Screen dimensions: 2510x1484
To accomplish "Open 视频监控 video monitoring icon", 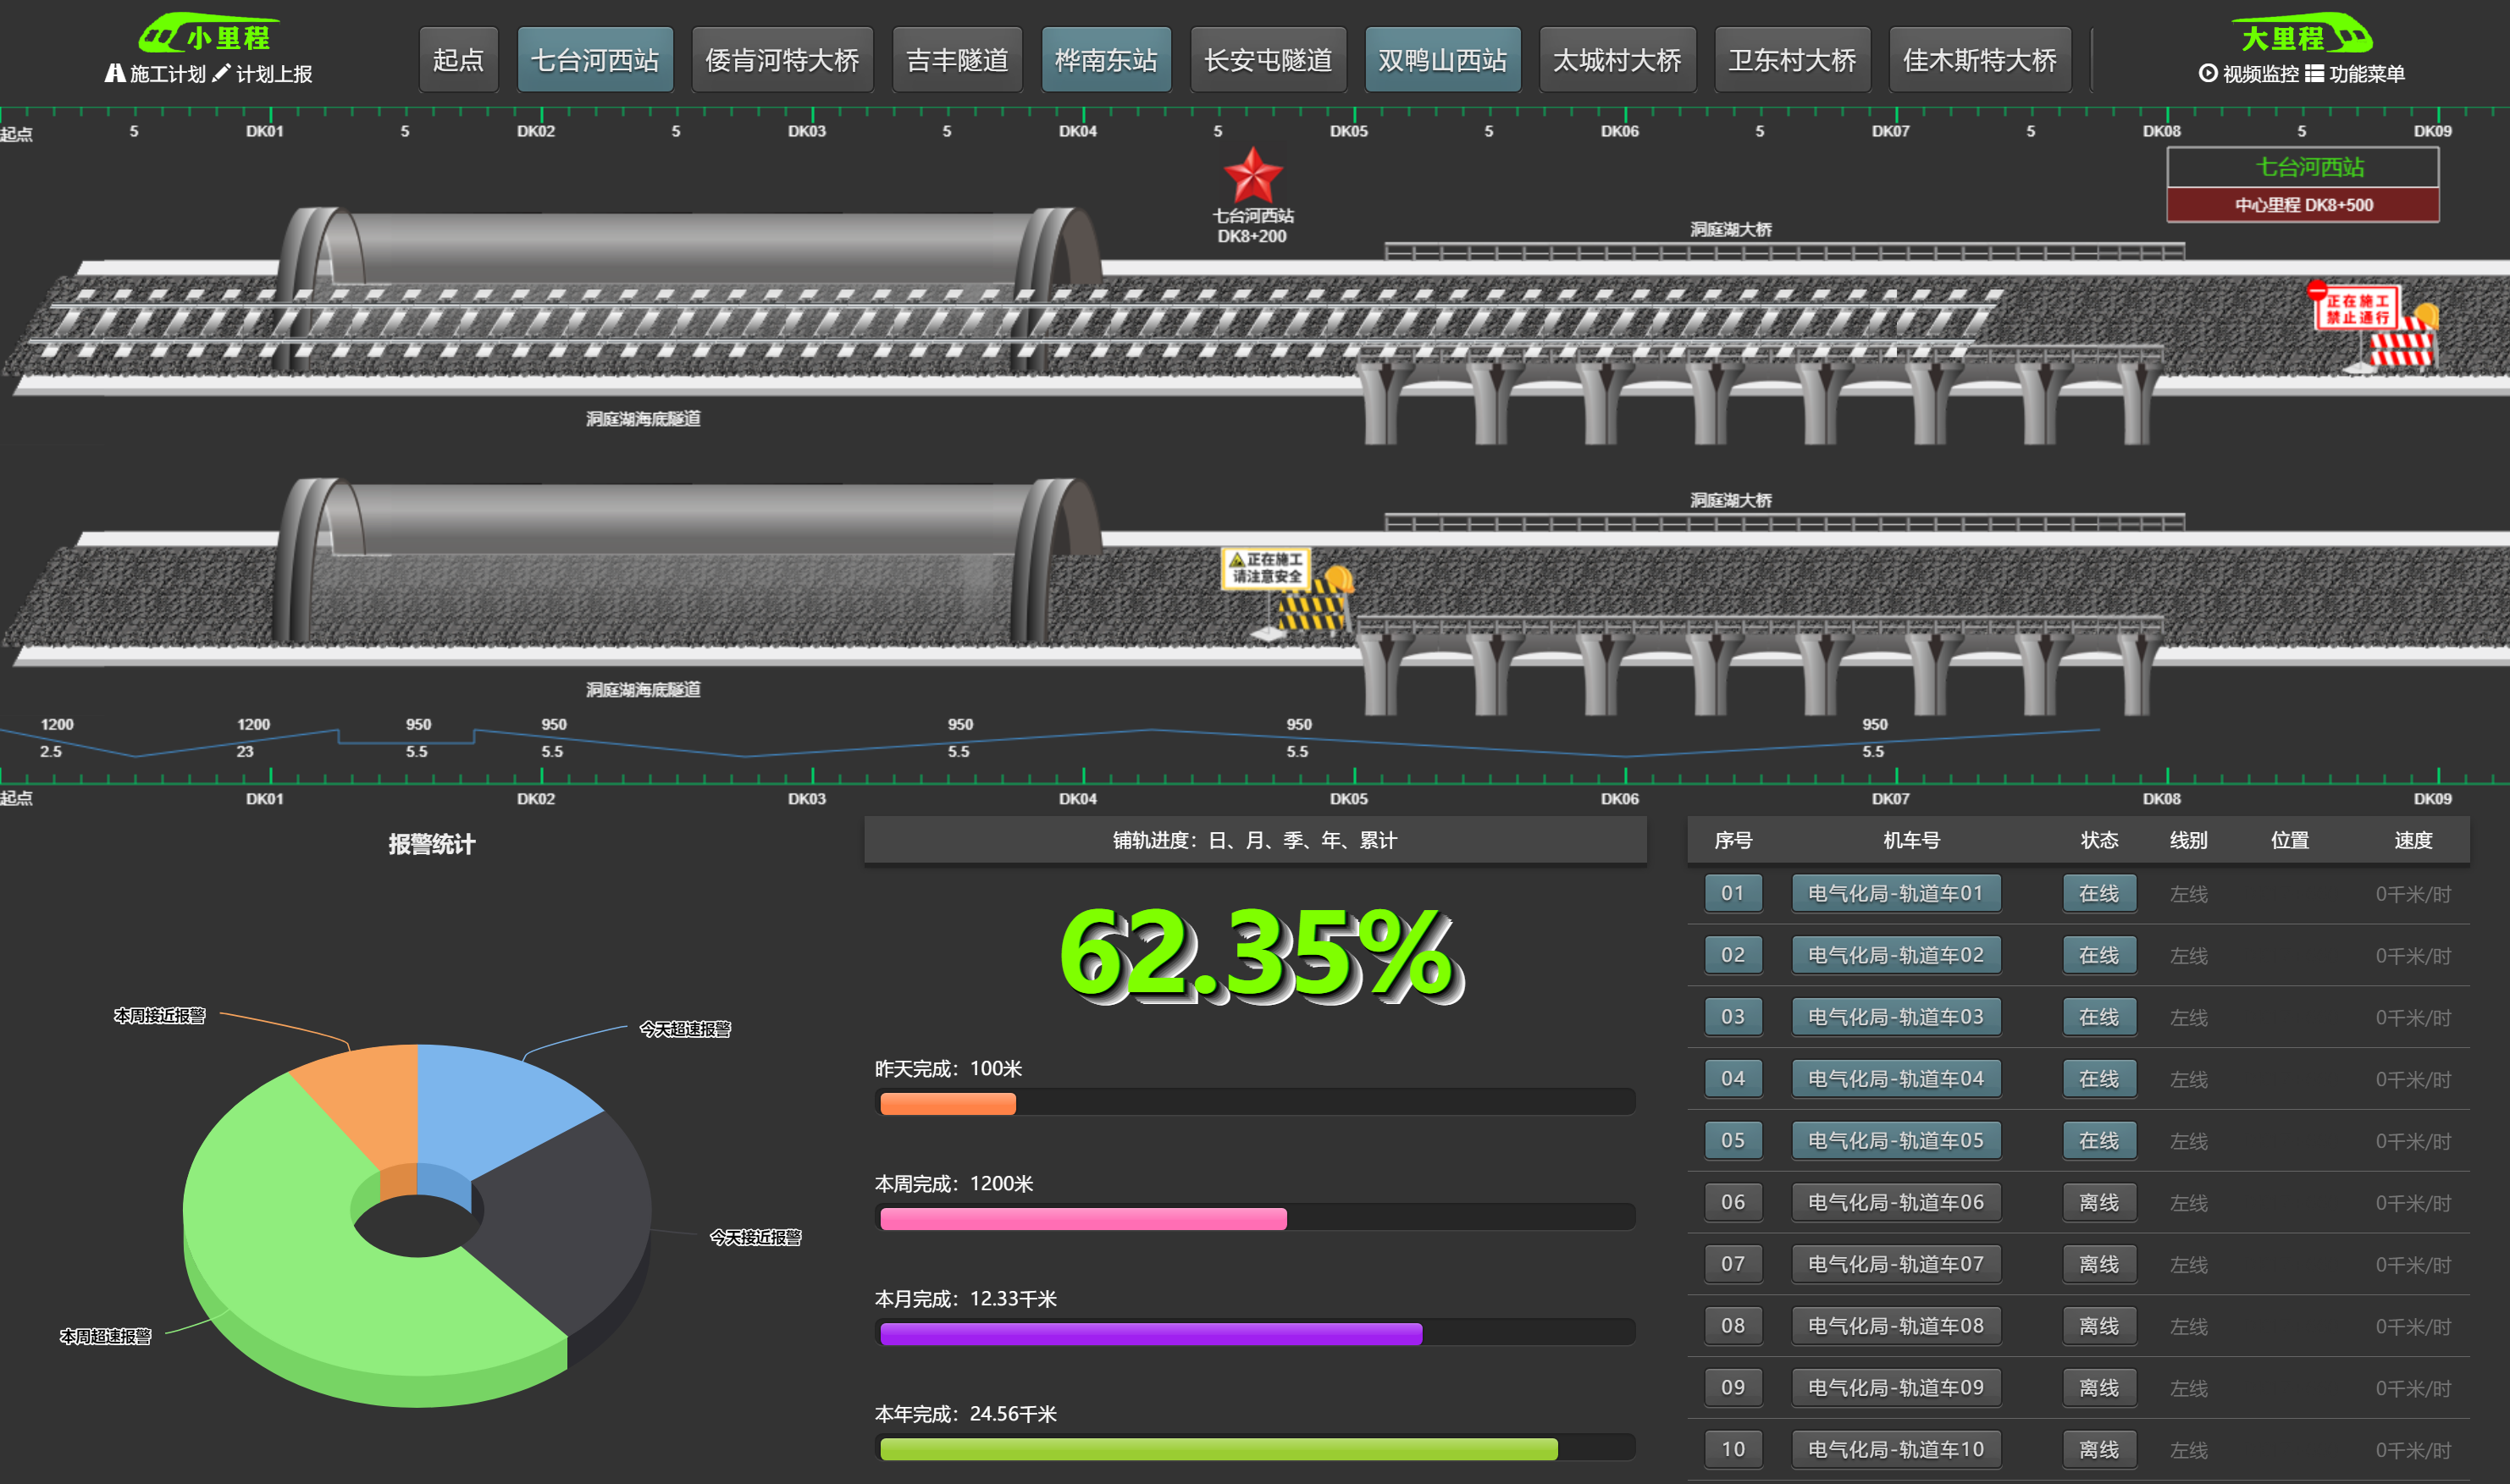I will point(2208,73).
